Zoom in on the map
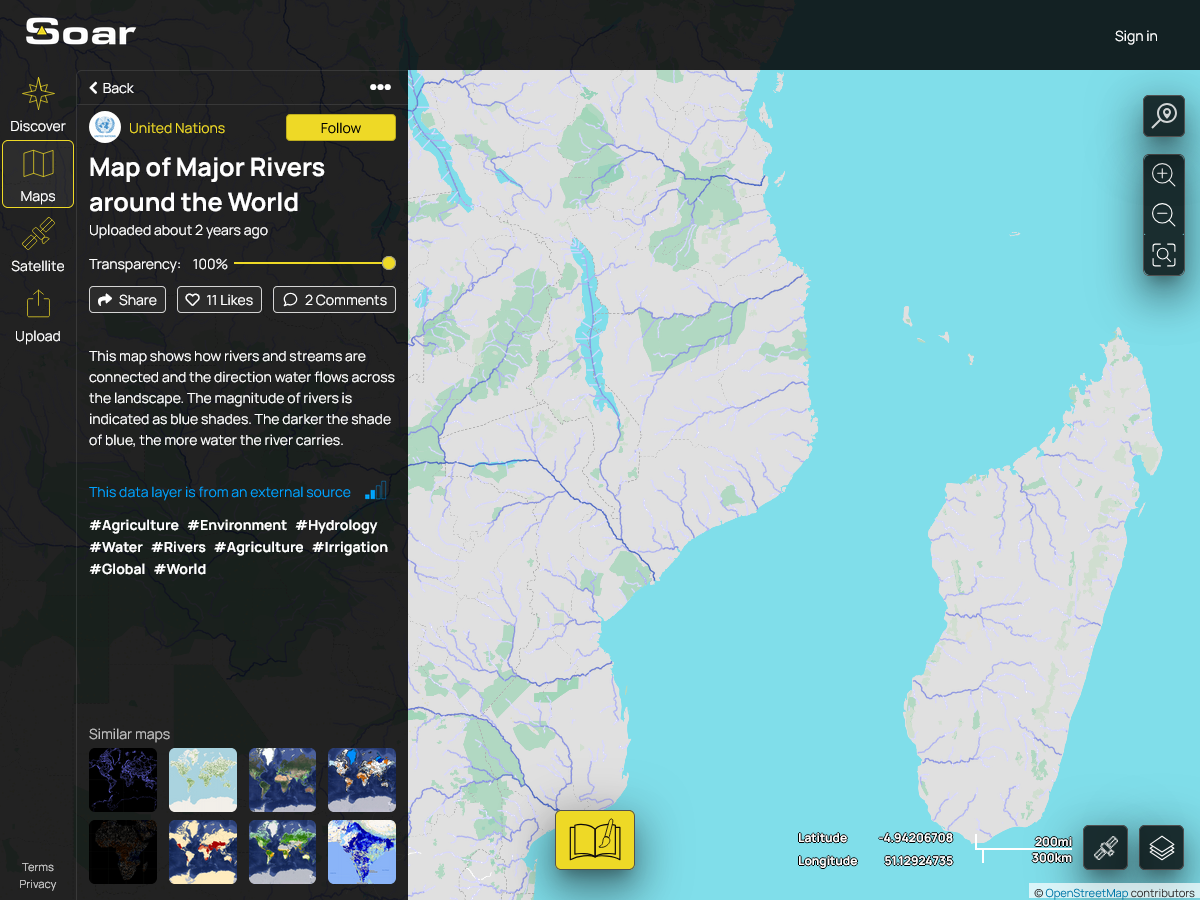The height and width of the screenshot is (900, 1200). [1163, 175]
